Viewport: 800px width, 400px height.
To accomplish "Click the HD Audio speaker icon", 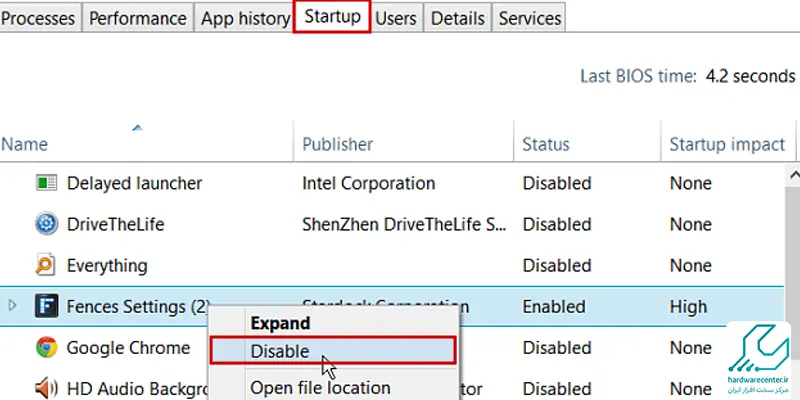I will (x=46, y=389).
